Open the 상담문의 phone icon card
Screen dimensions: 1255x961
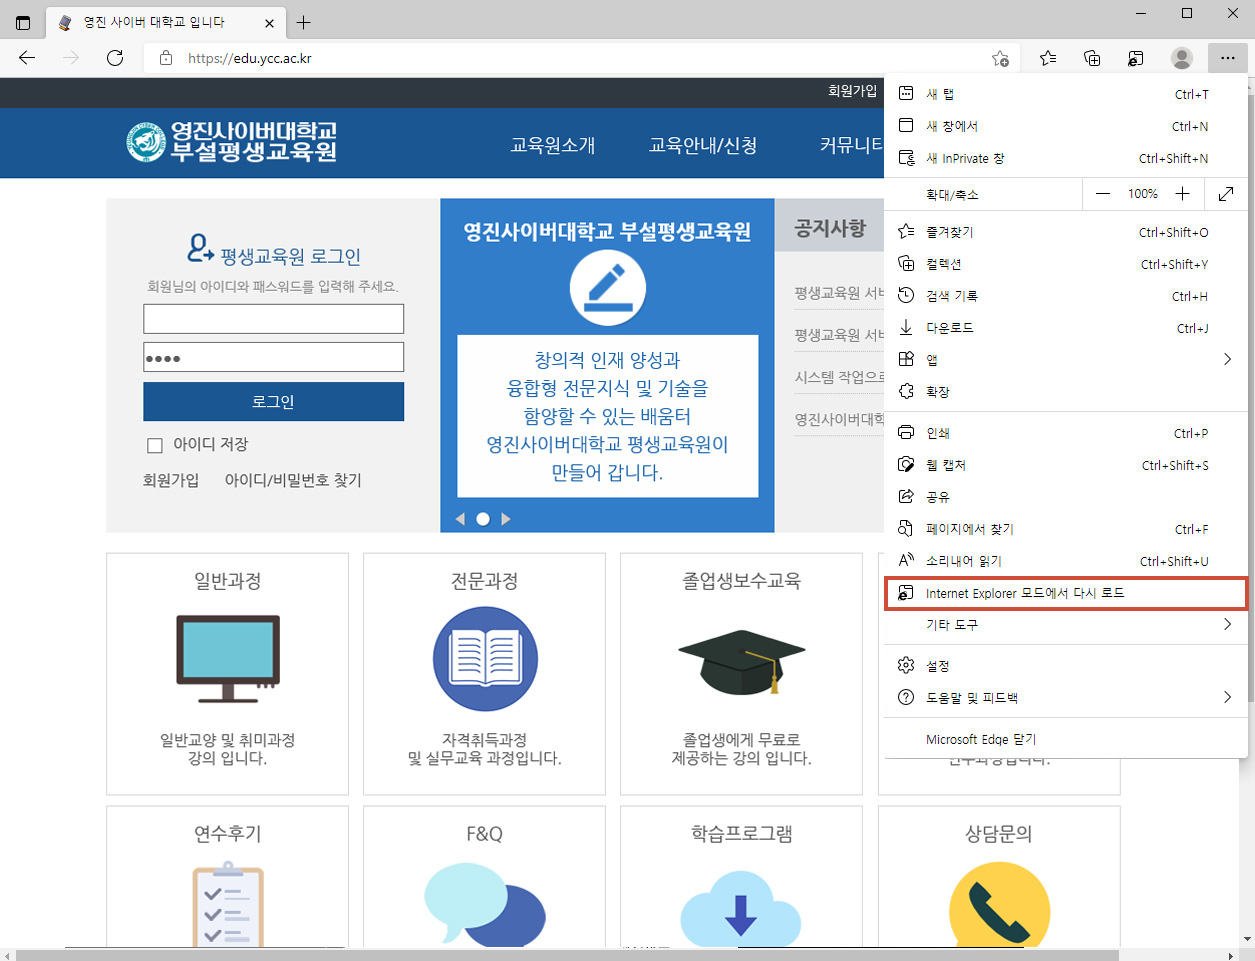999,878
